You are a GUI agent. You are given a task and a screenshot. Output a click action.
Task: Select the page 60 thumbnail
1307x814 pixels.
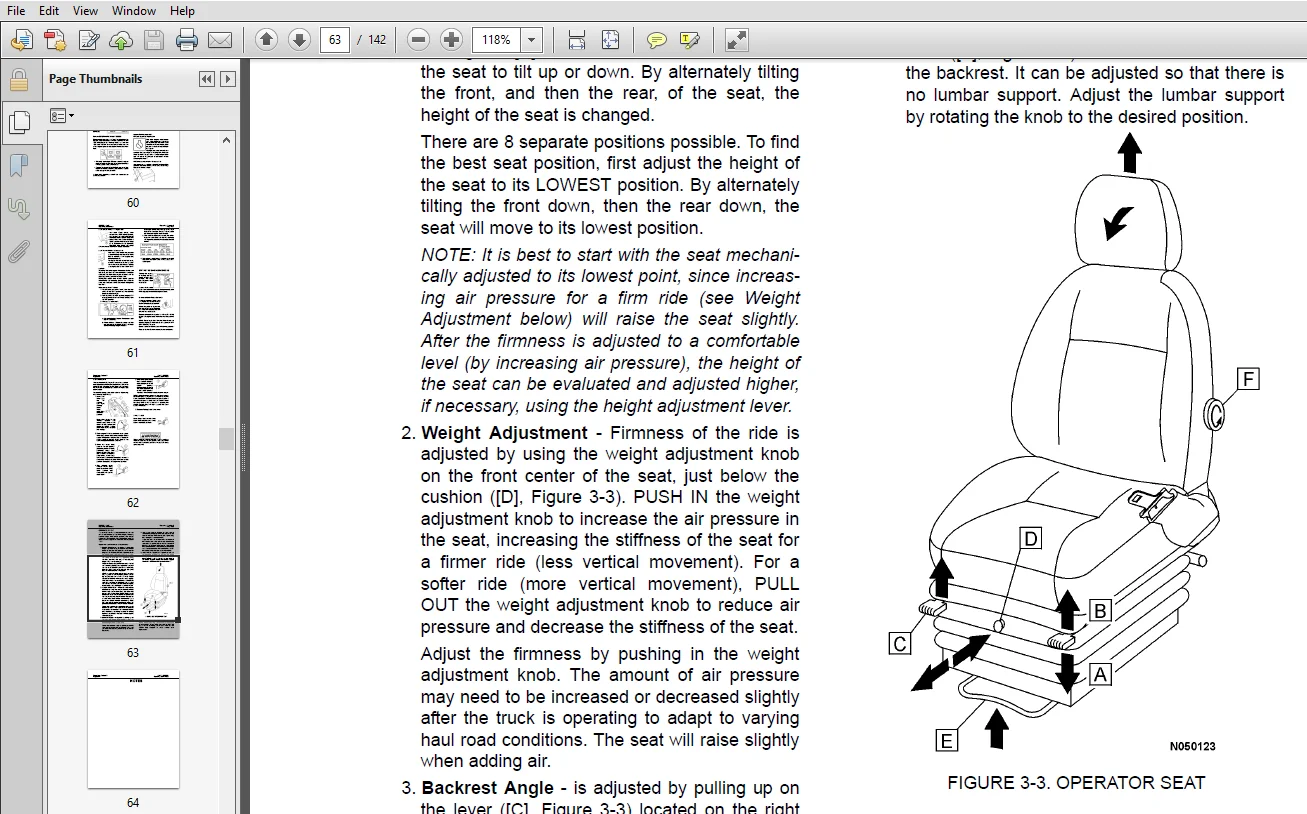[x=133, y=159]
